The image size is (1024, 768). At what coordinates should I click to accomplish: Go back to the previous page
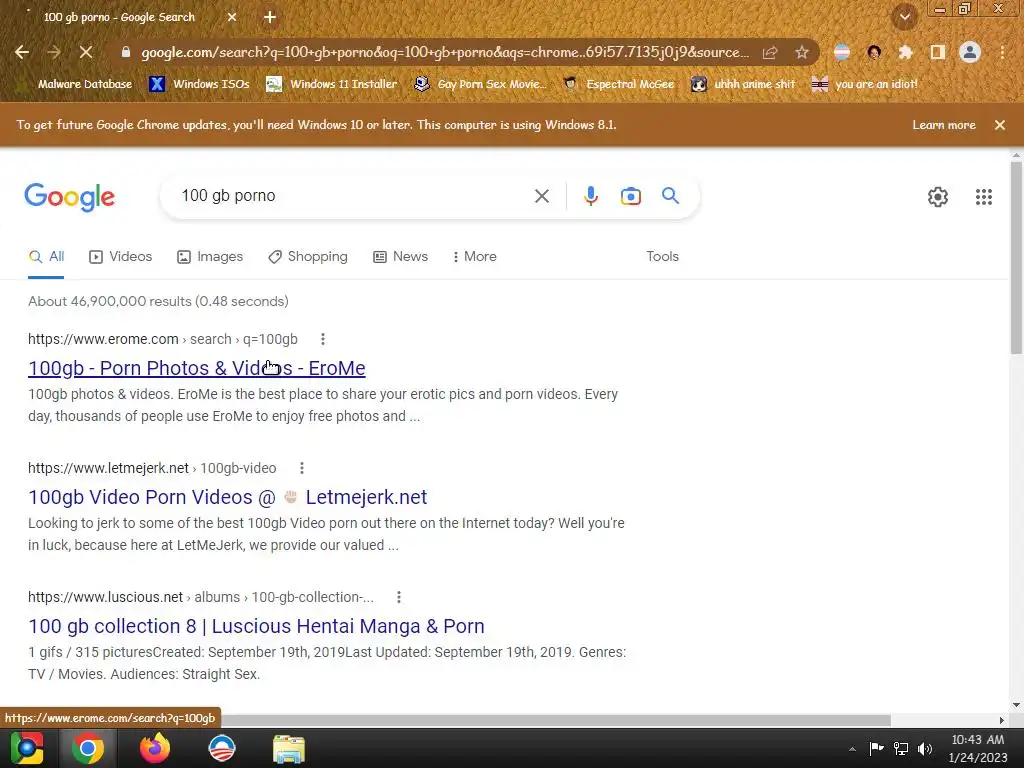[22, 52]
